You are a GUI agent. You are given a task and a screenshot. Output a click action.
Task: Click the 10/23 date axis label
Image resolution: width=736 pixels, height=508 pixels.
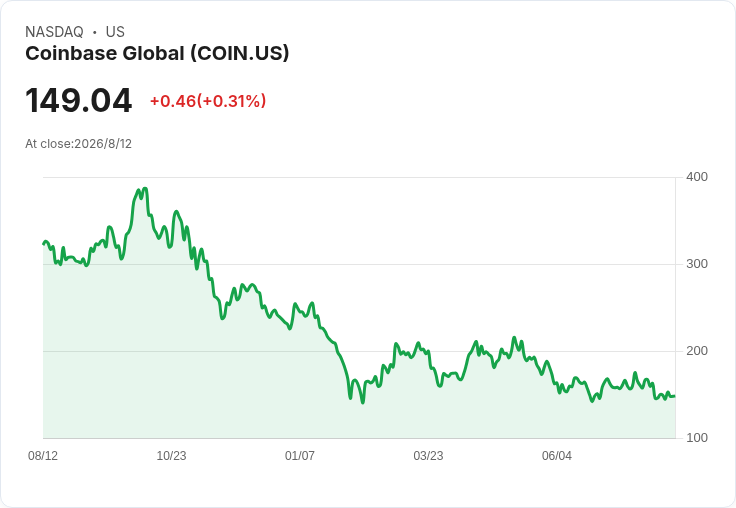coord(171,456)
